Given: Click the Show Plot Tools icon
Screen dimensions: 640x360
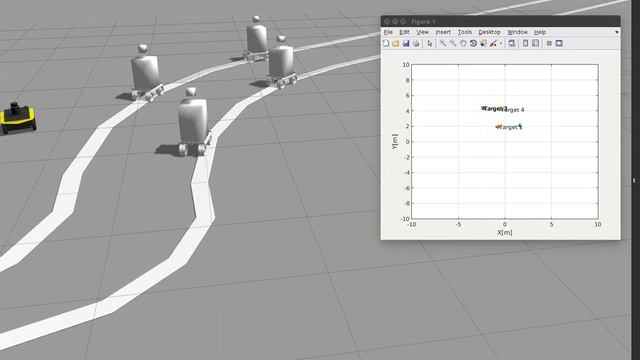Looking at the screenshot, I should click(559, 43).
